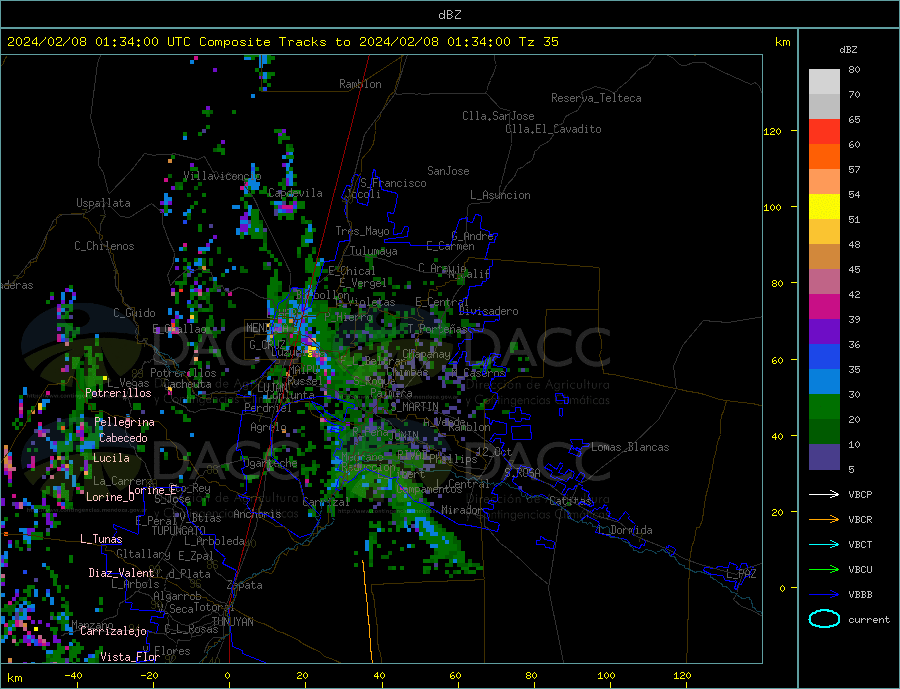The image size is (900, 689).
Task: Click the 100 km tick on bottom axis
Action: pyautogui.click(x=606, y=676)
